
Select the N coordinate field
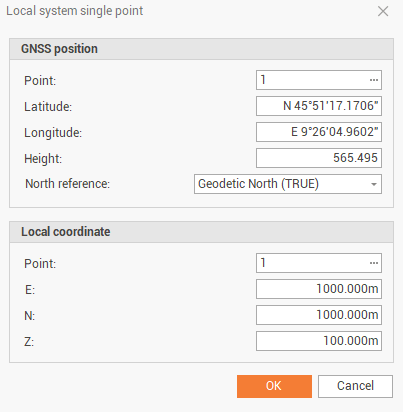click(319, 315)
